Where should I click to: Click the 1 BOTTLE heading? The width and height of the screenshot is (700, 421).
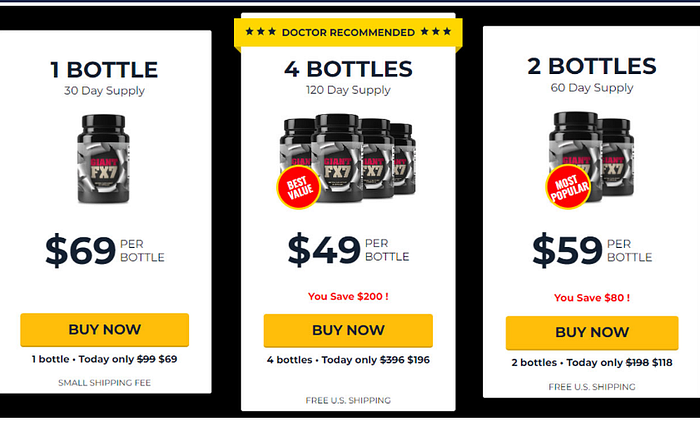pyautogui.click(x=104, y=70)
